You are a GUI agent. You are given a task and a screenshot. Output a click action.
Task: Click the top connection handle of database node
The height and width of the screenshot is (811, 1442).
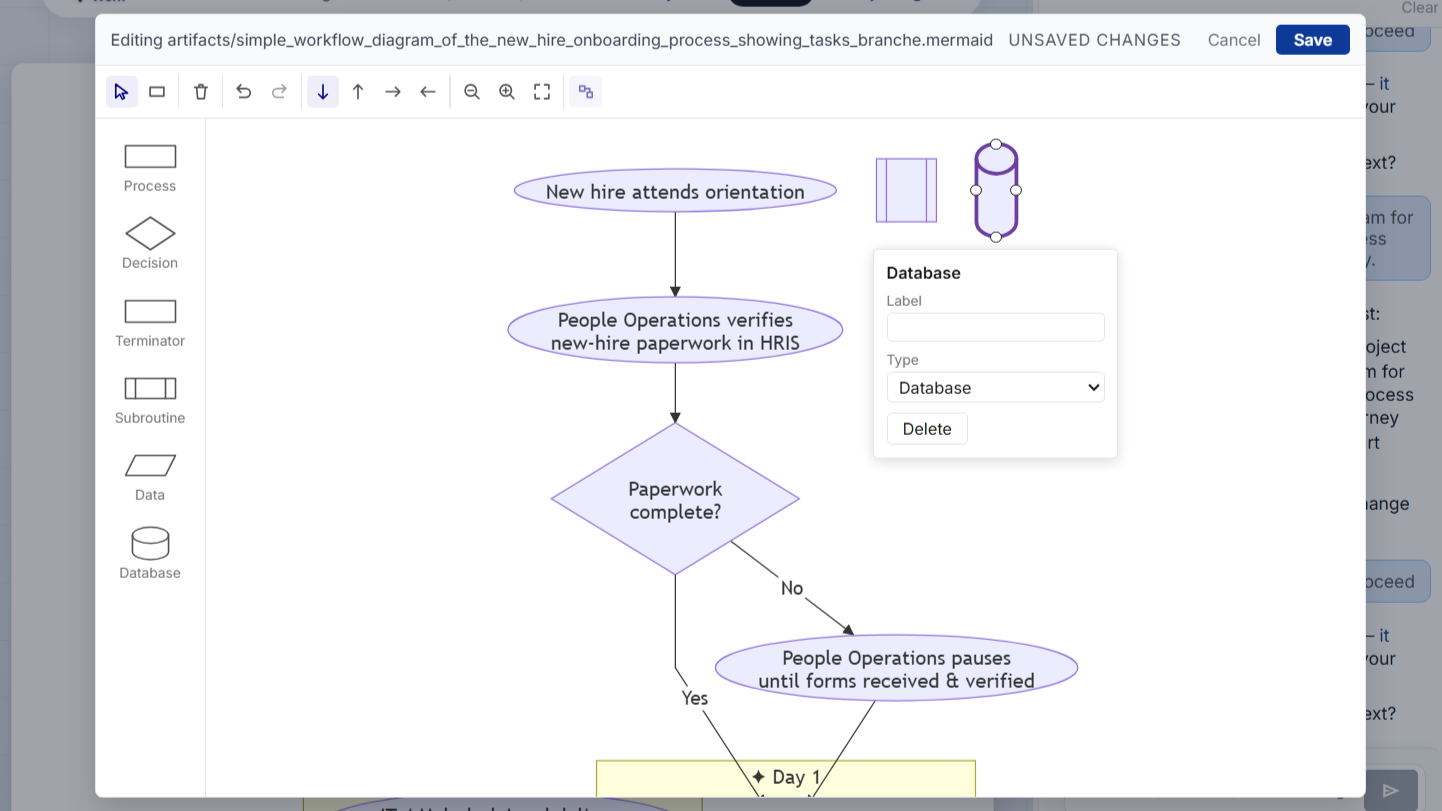pyautogui.click(x=996, y=144)
